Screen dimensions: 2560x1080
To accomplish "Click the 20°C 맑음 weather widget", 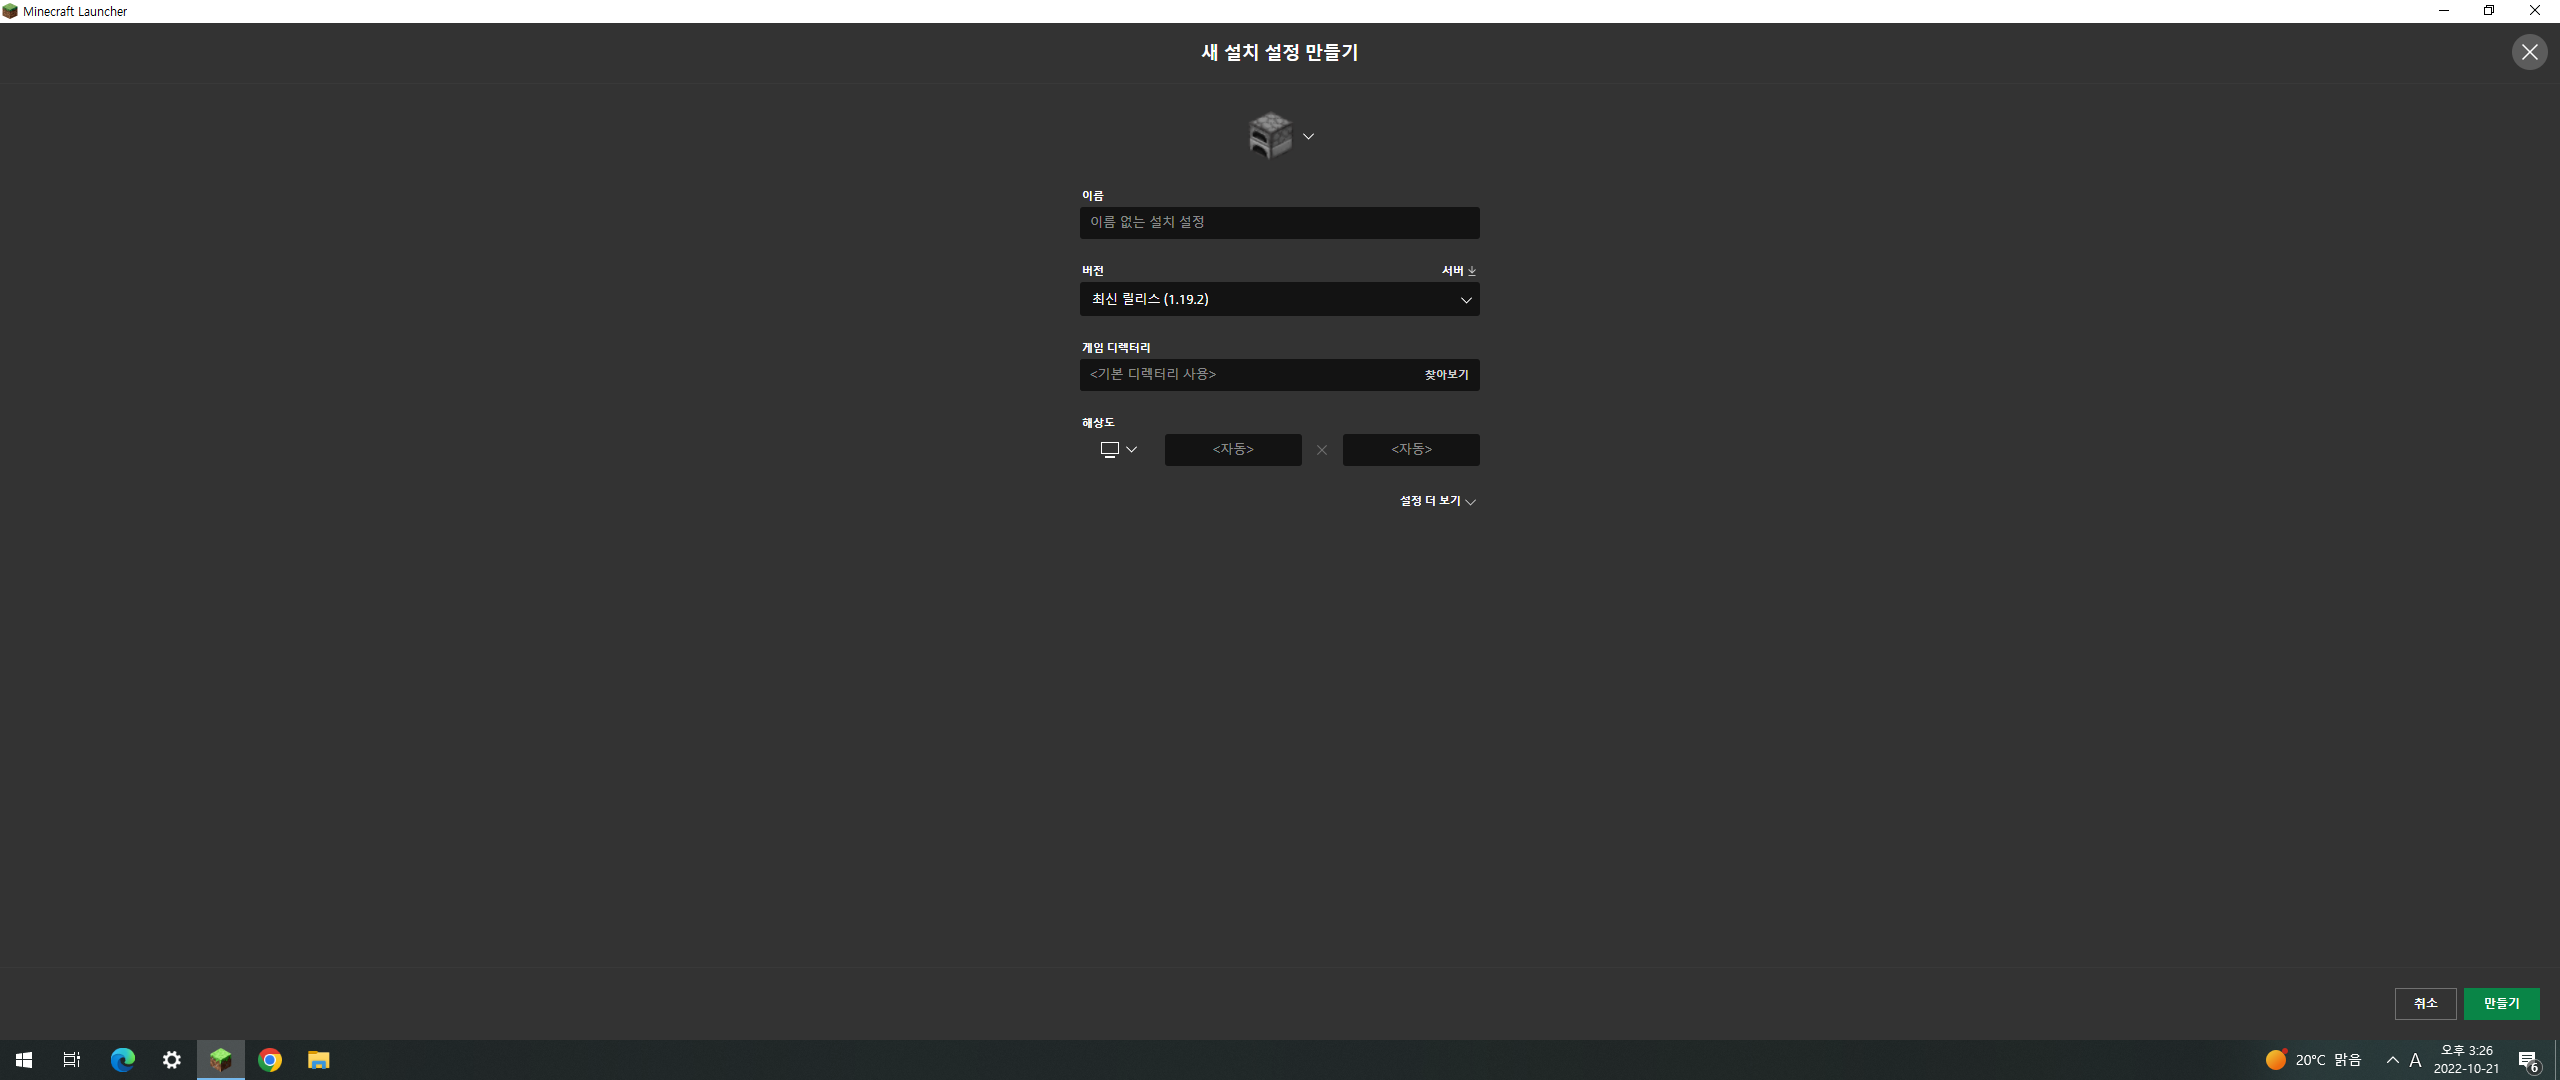I will click(2313, 1059).
